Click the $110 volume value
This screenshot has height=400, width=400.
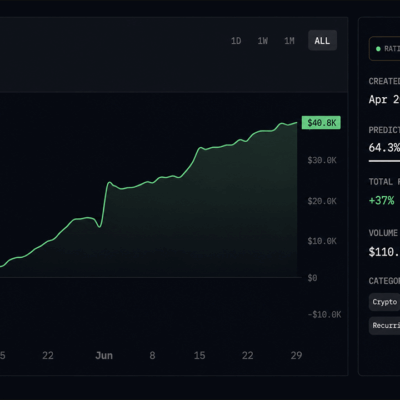384,252
